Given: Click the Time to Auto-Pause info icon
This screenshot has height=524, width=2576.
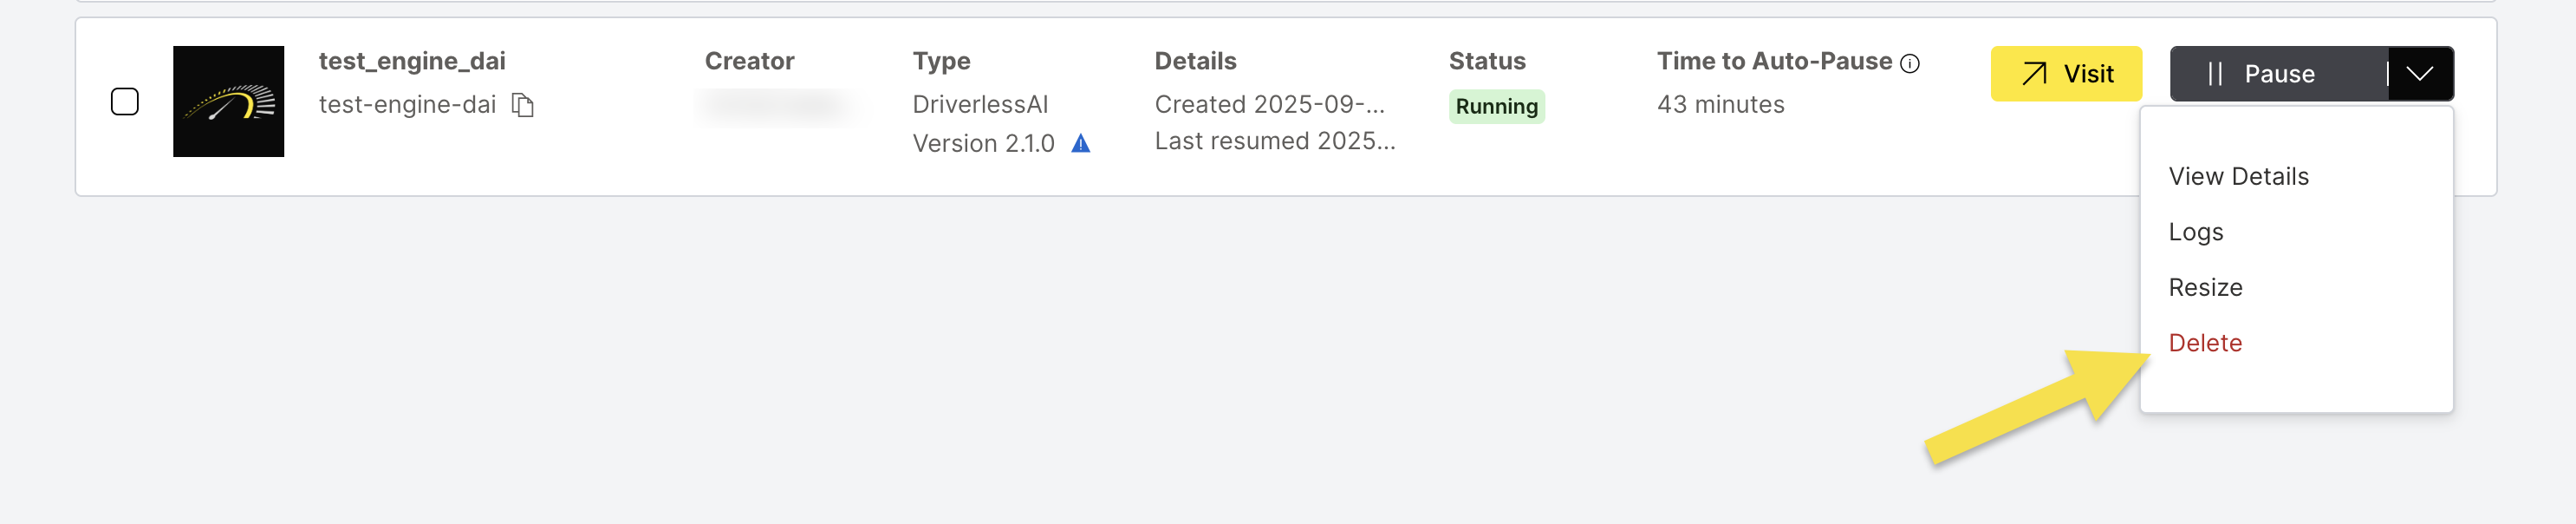Looking at the screenshot, I should 1909,62.
